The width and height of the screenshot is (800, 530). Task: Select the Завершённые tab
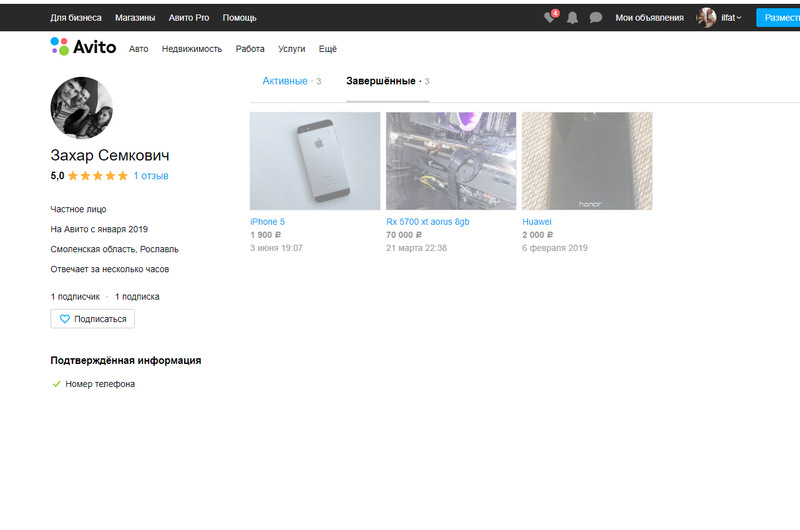click(x=381, y=81)
